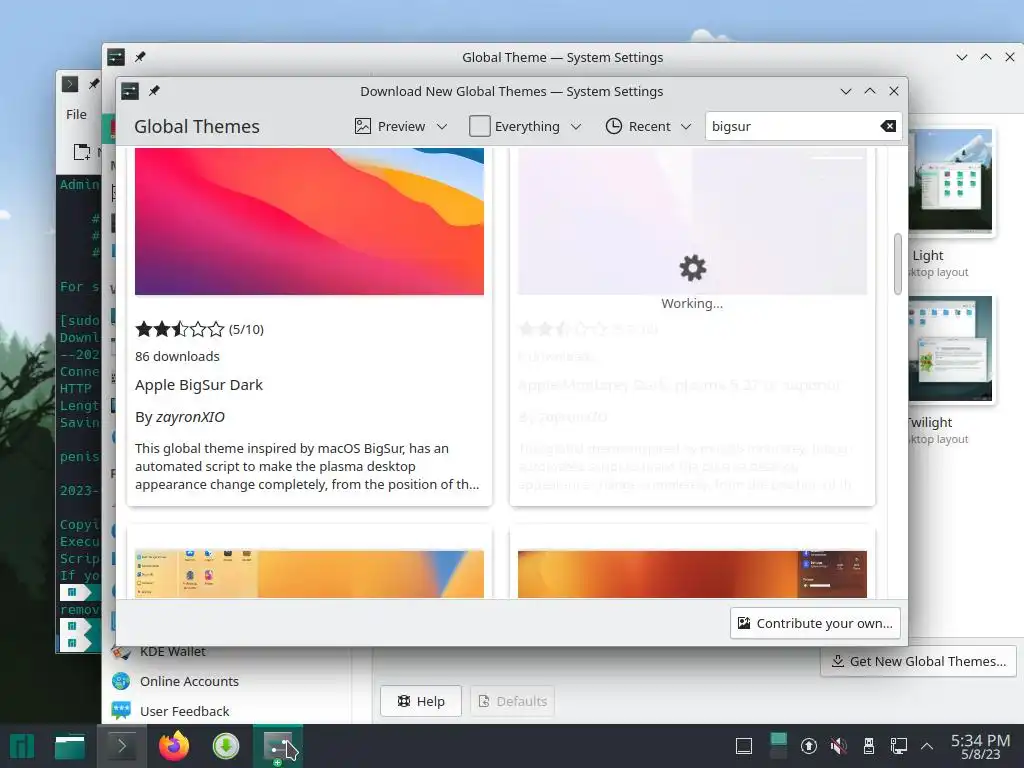
Task: Click the Apple BigSur Dark description text
Action: [307, 466]
